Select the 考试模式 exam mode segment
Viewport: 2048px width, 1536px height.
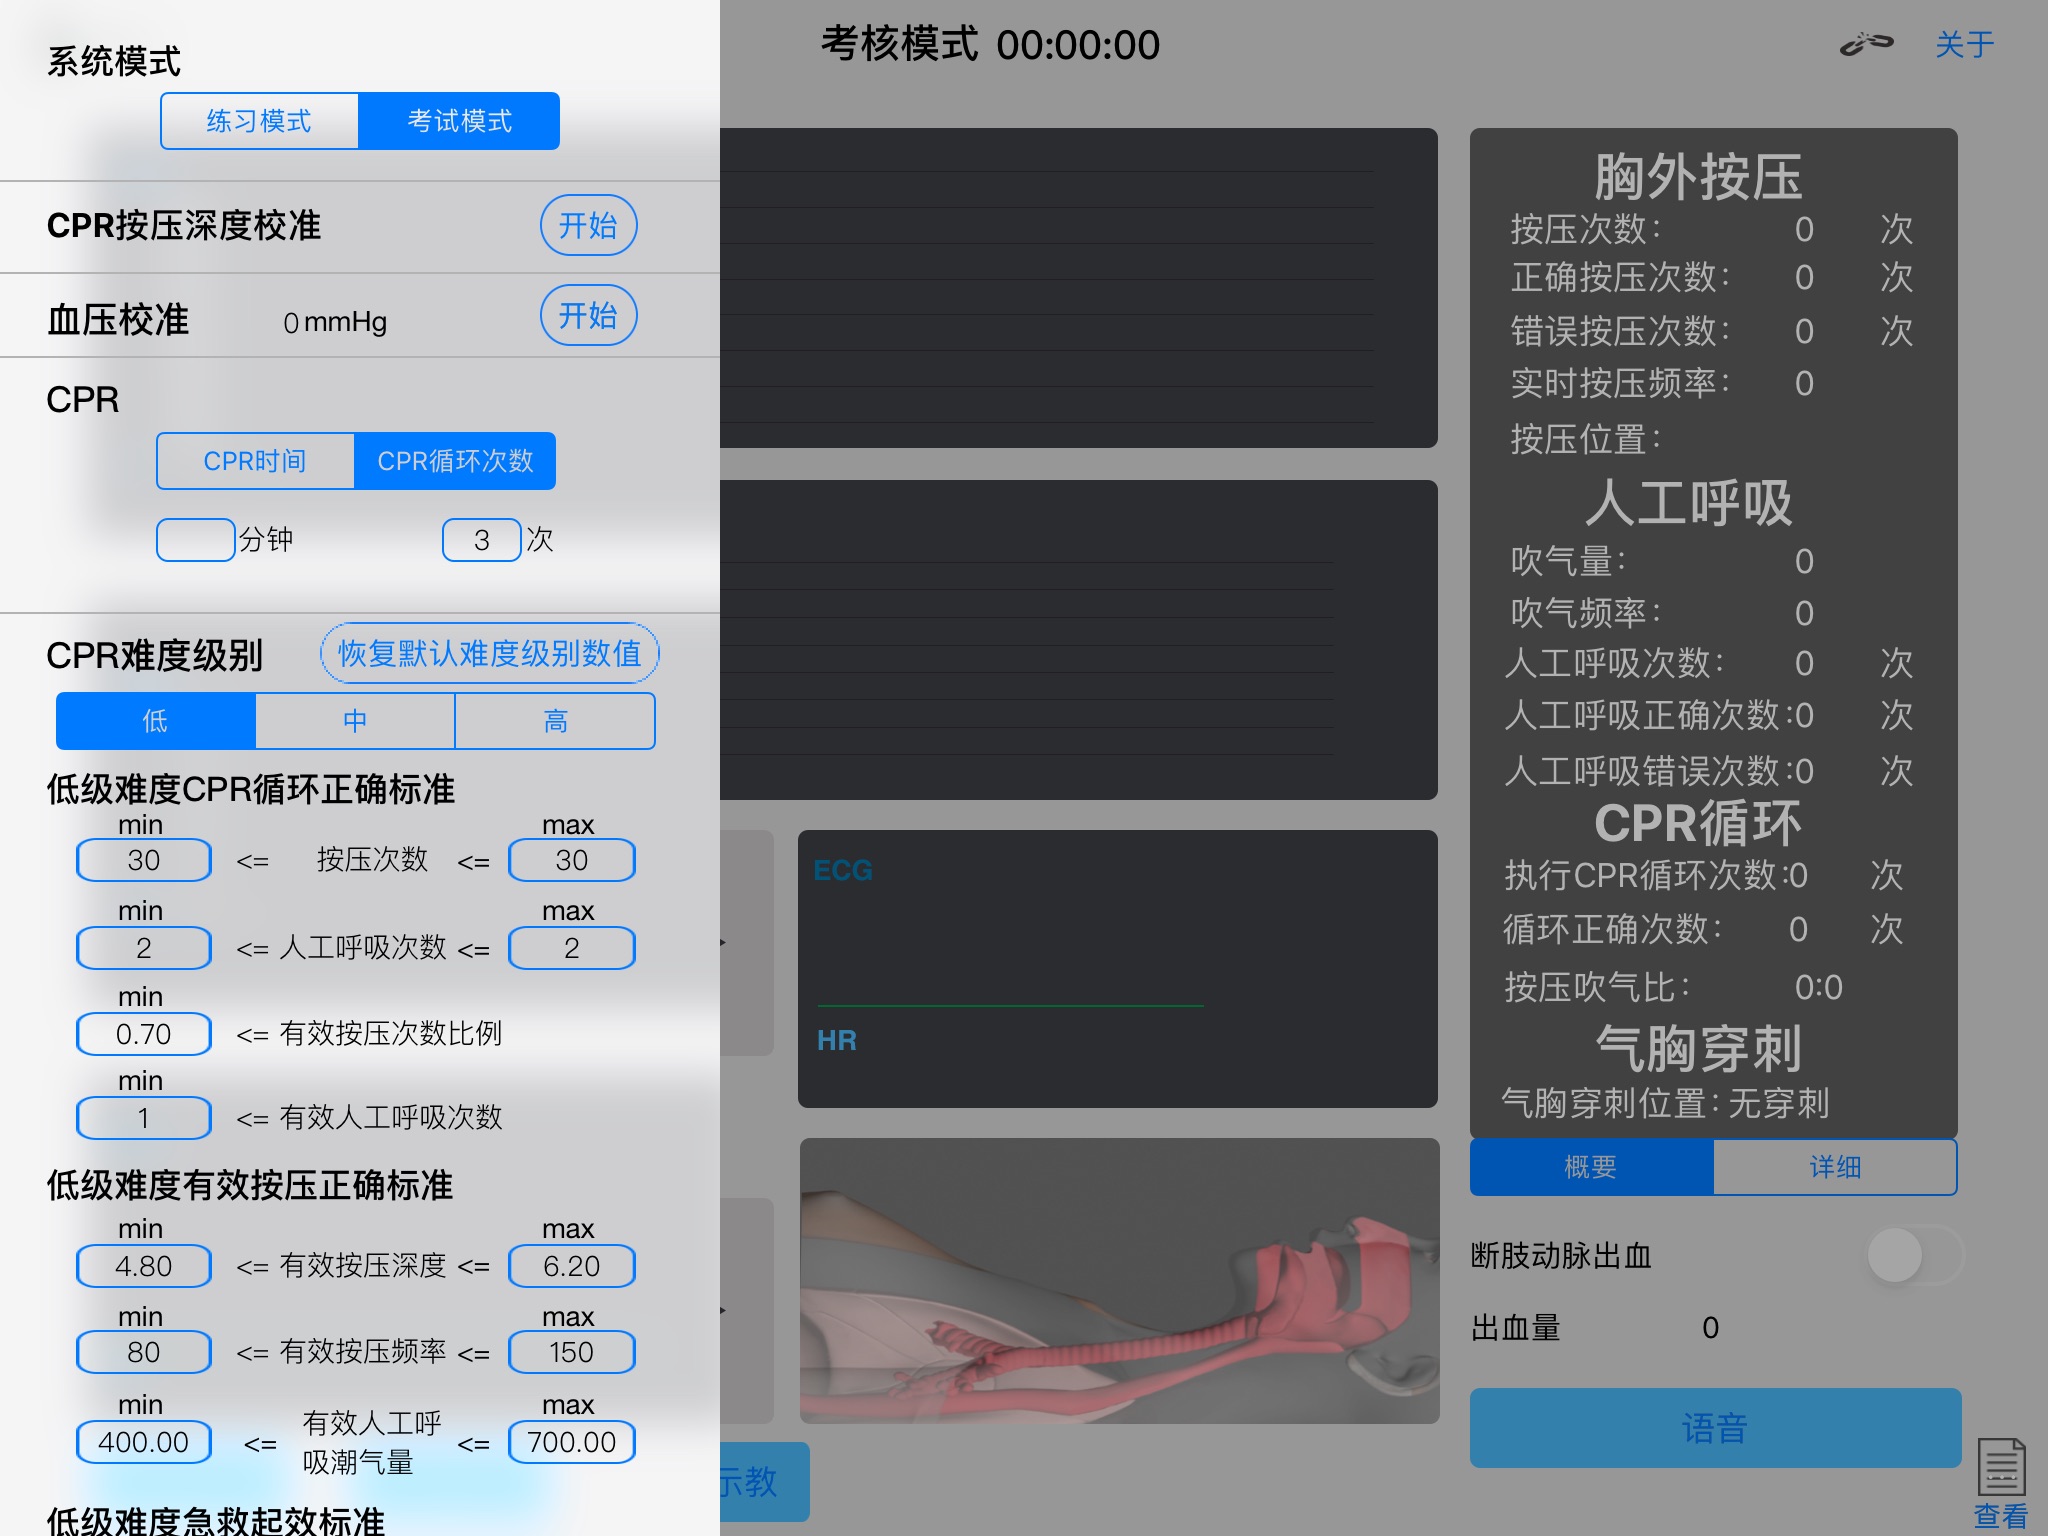click(x=459, y=121)
